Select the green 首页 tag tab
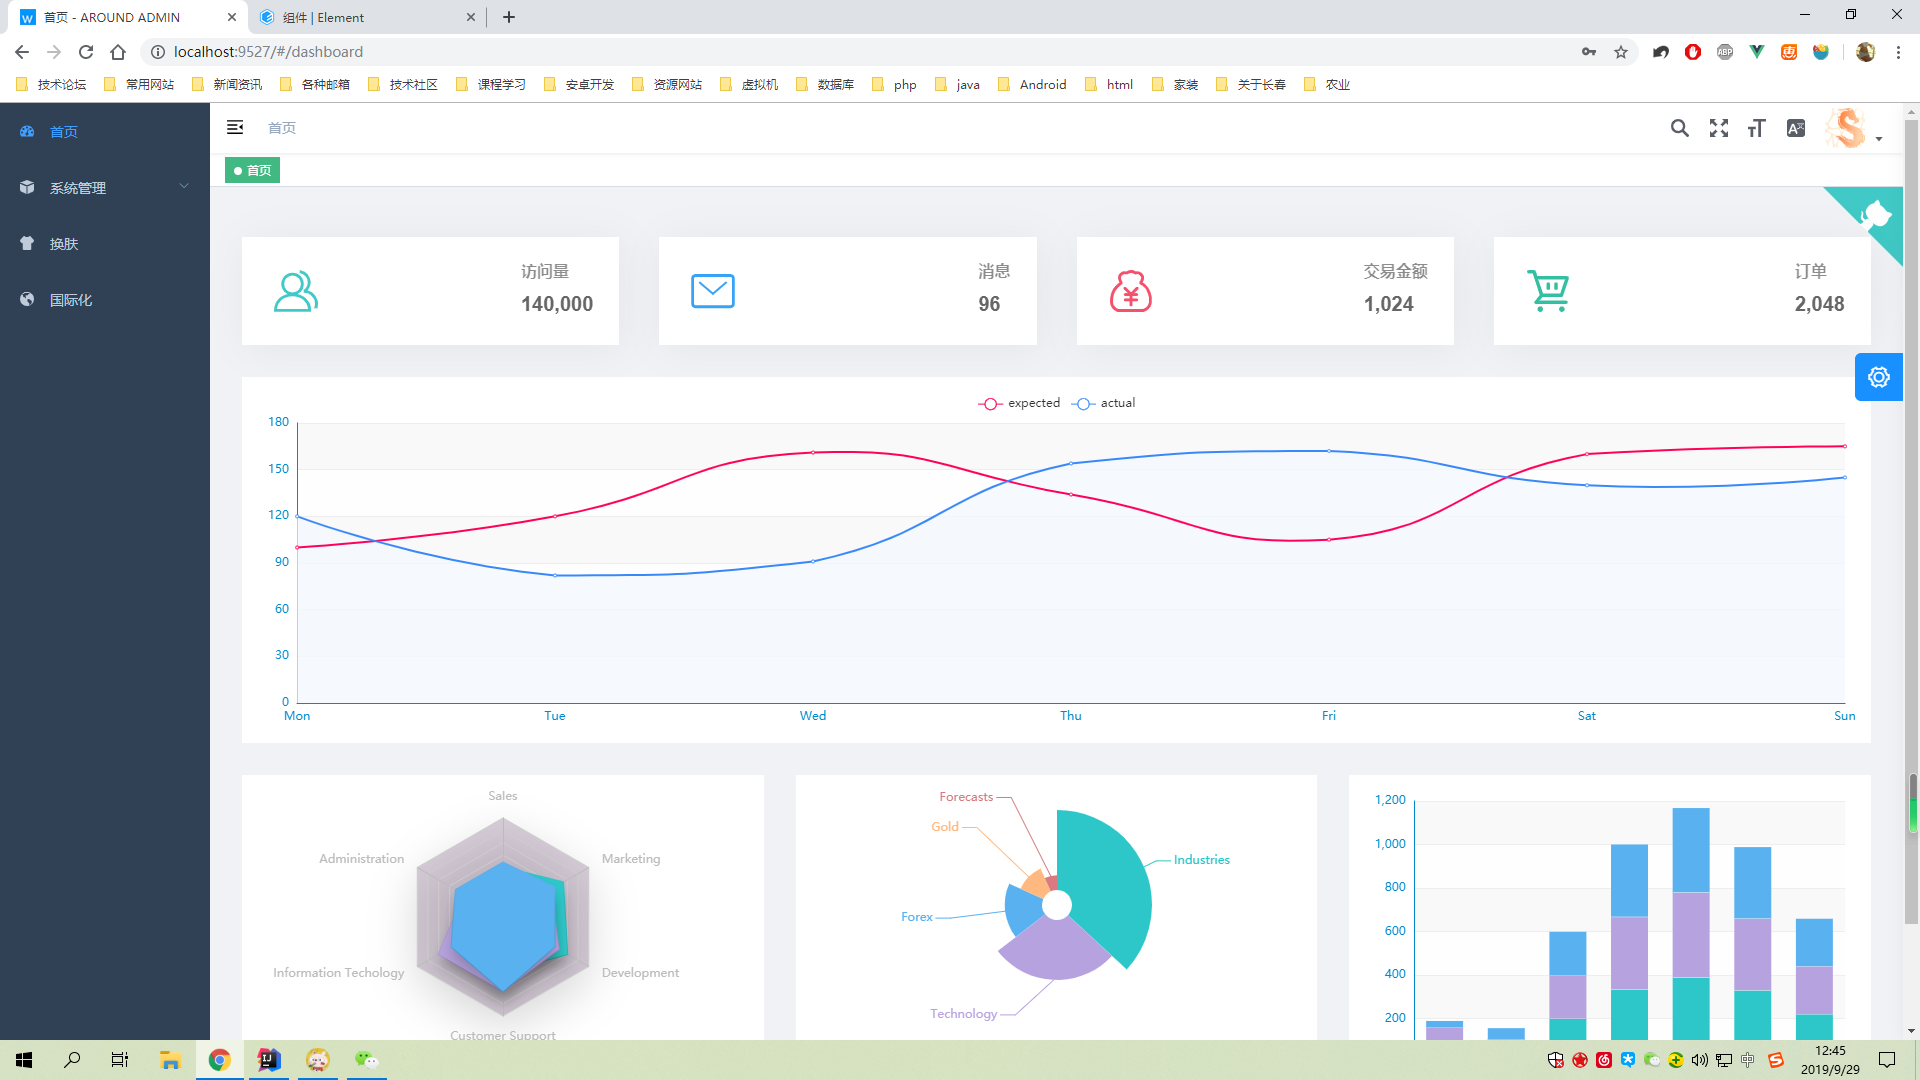This screenshot has width=1920, height=1080. 252,171
